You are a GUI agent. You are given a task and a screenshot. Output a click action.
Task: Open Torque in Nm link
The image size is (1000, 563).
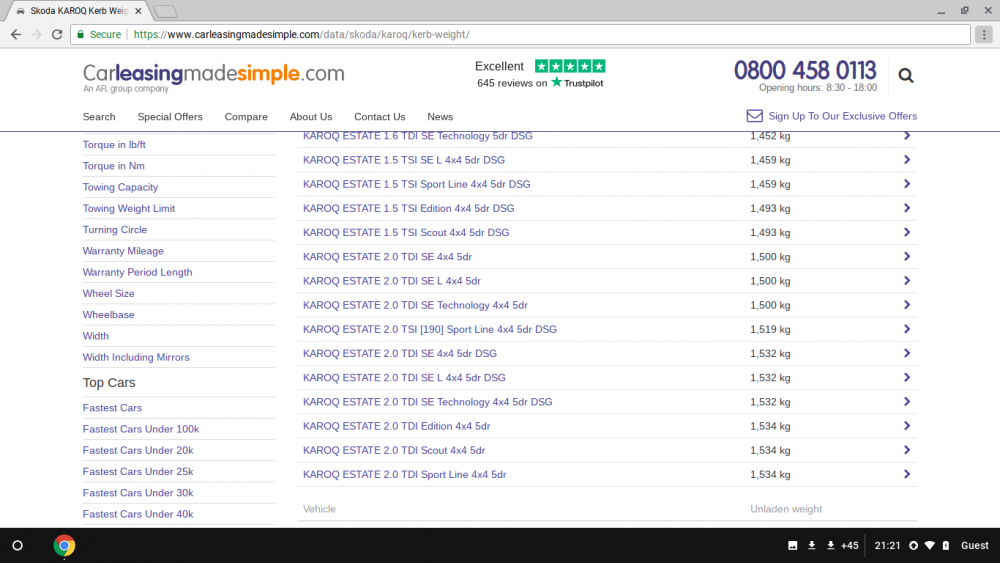(114, 166)
